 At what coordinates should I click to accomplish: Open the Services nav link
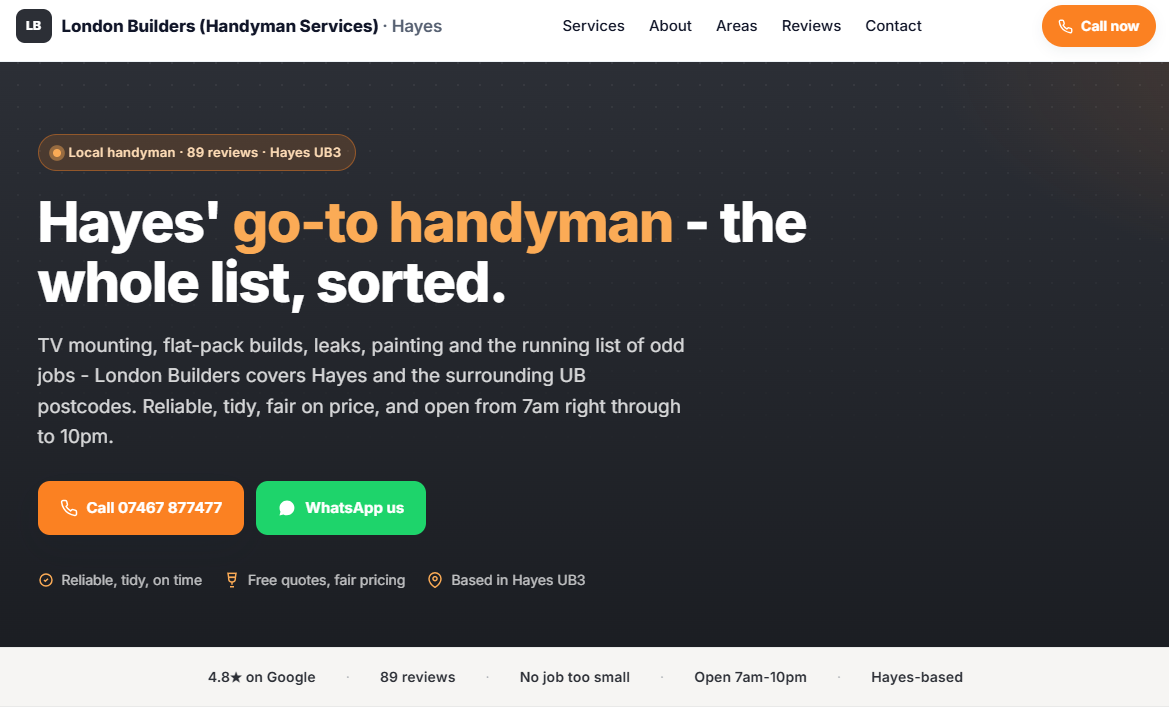click(593, 26)
